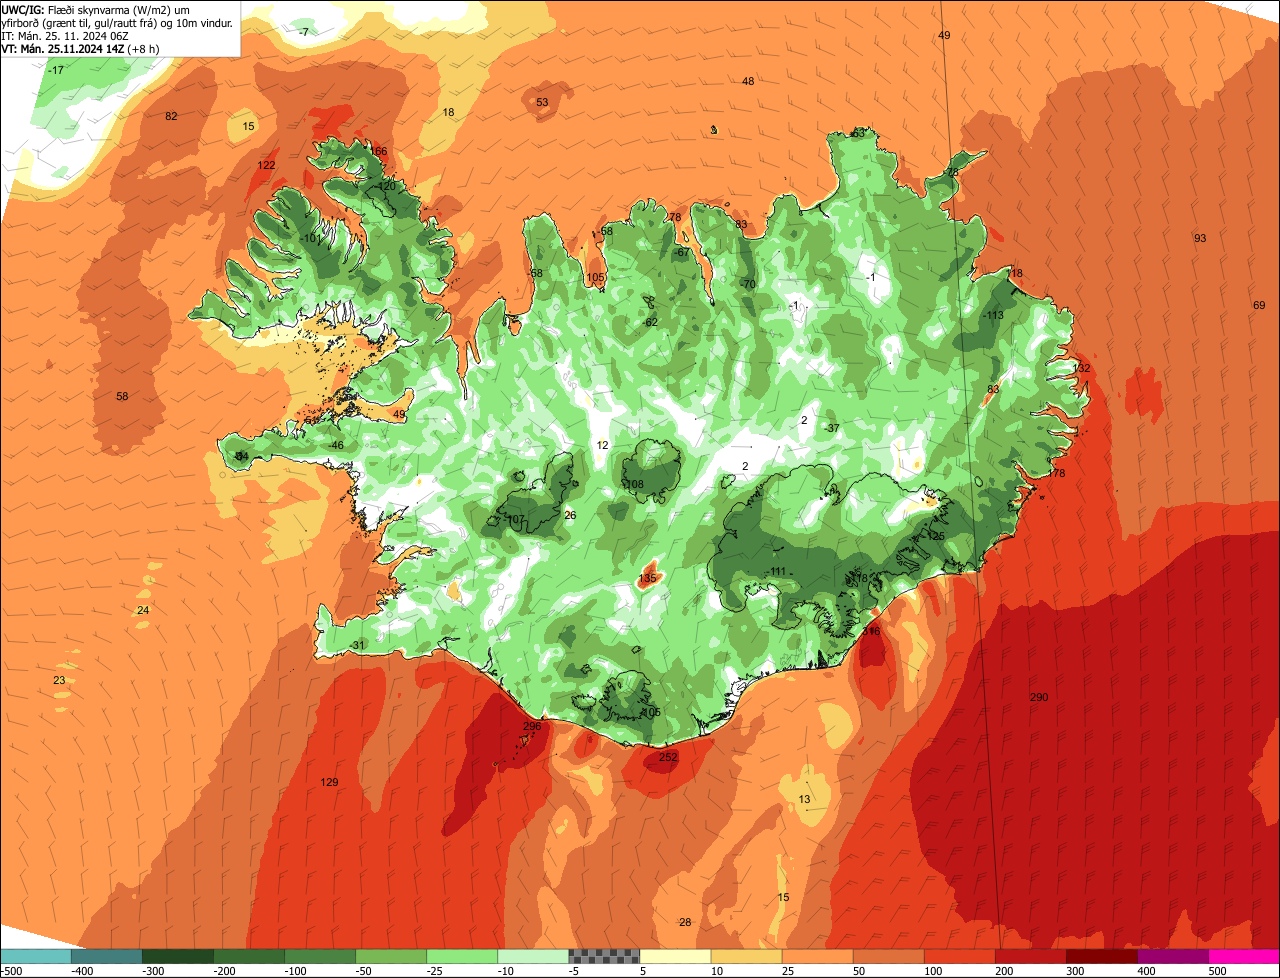Click the map value '178' on the southeast coast

pyautogui.click(x=1057, y=473)
